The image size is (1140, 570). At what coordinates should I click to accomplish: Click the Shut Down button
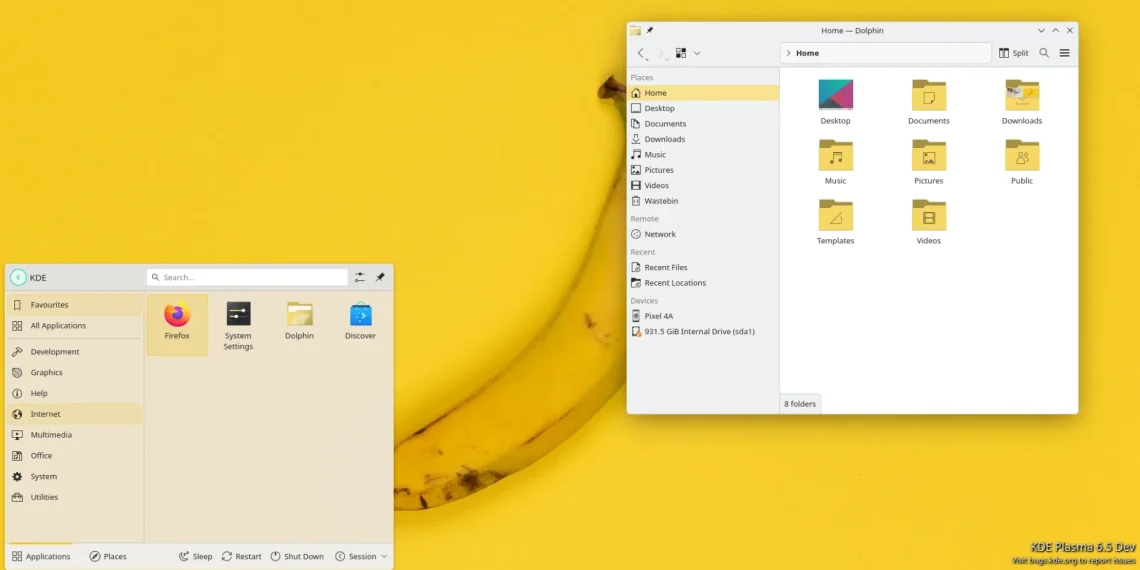[297, 556]
